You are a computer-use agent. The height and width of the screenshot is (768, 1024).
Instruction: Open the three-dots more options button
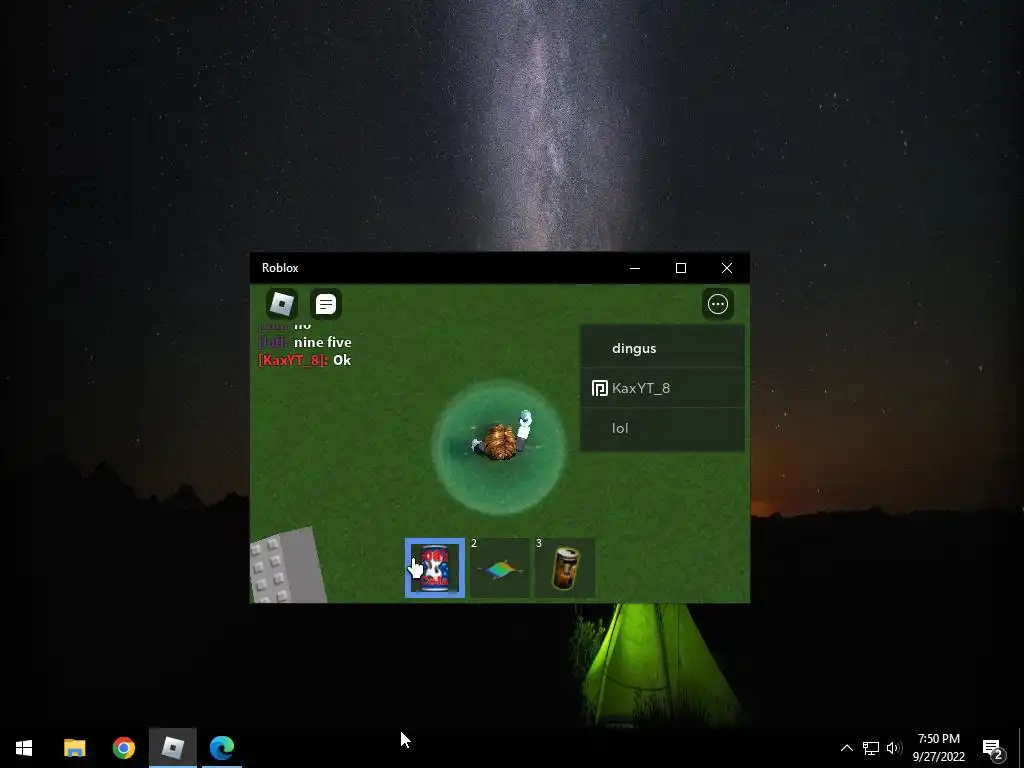tap(718, 304)
